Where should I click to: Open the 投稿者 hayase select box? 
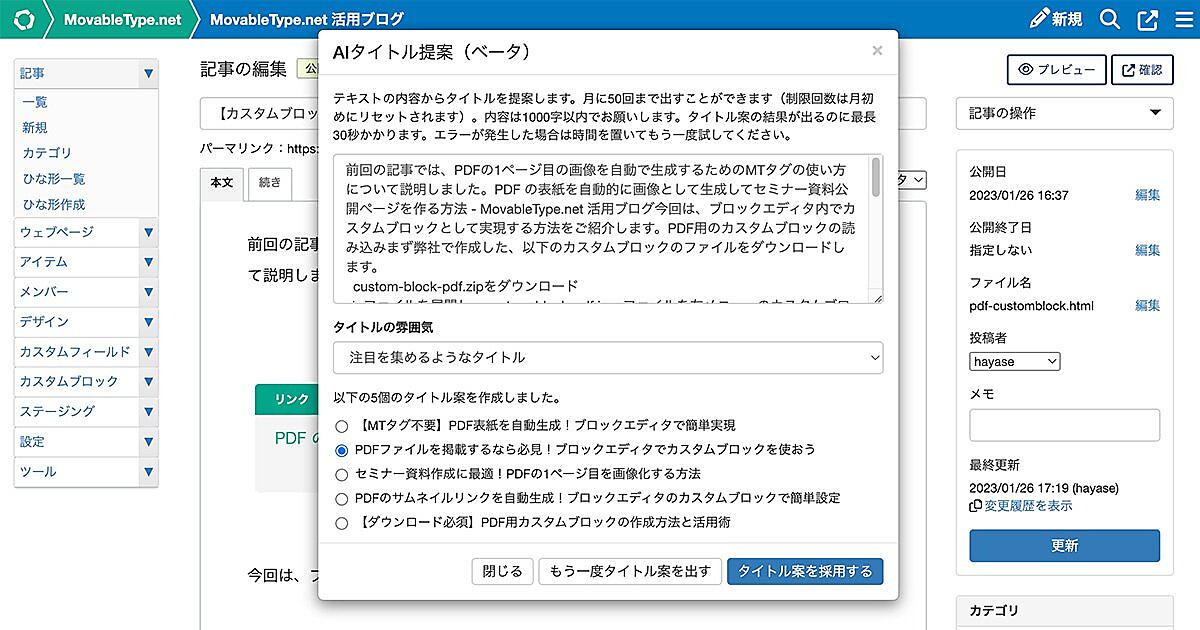coord(1015,361)
